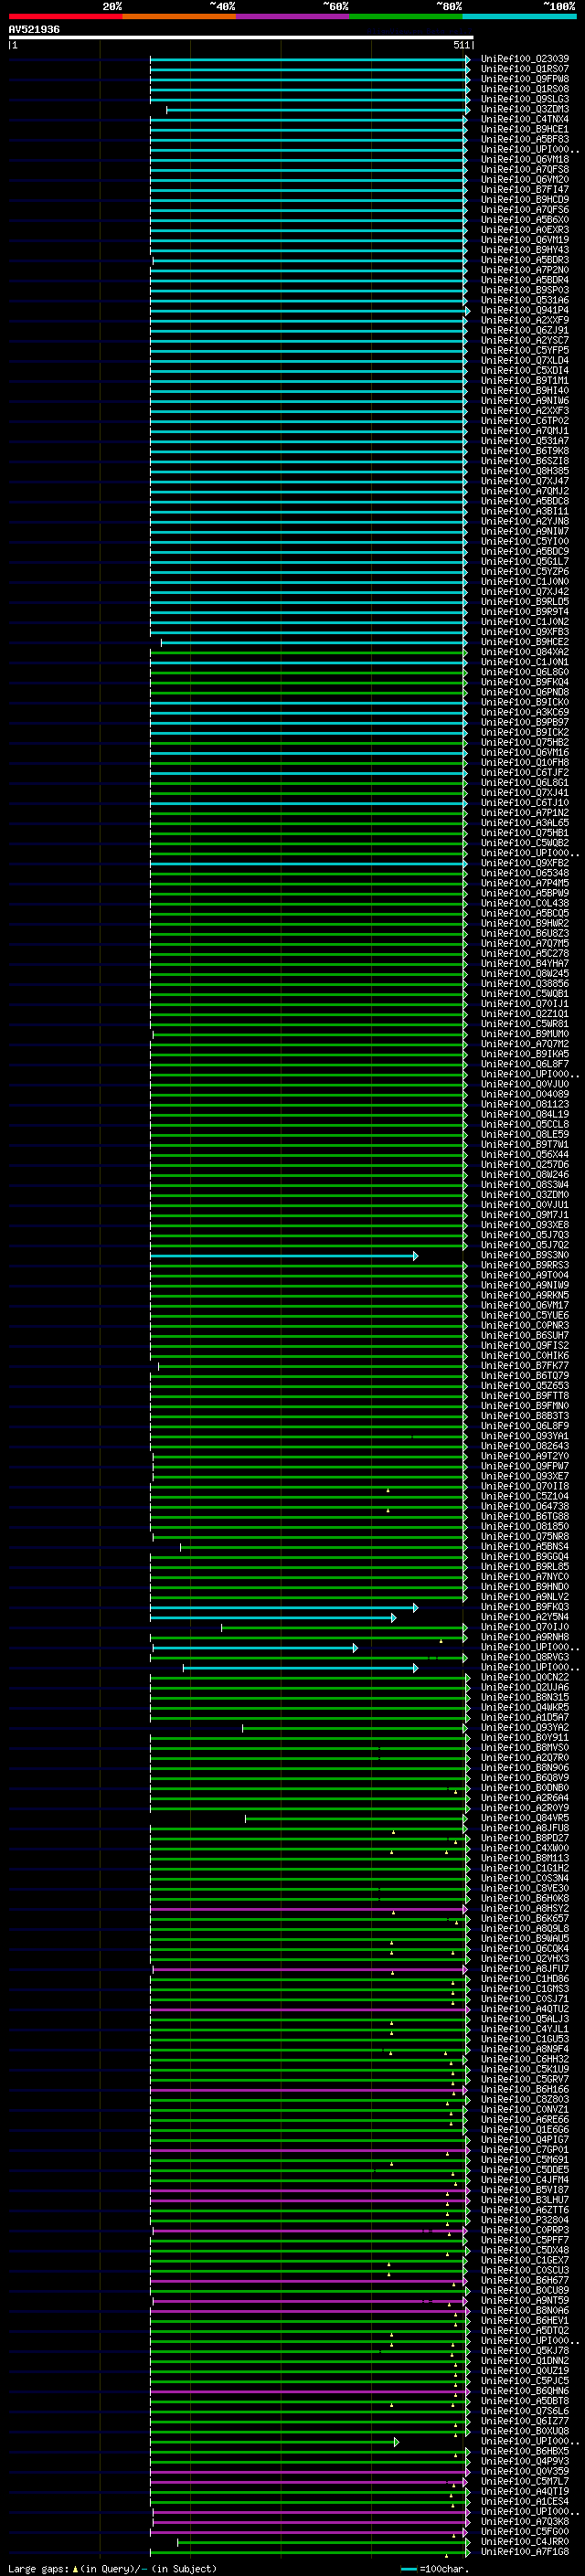Open hit UniRef100_B7FI47
The width and height of the screenshot is (585, 2576).
[x=525, y=189]
